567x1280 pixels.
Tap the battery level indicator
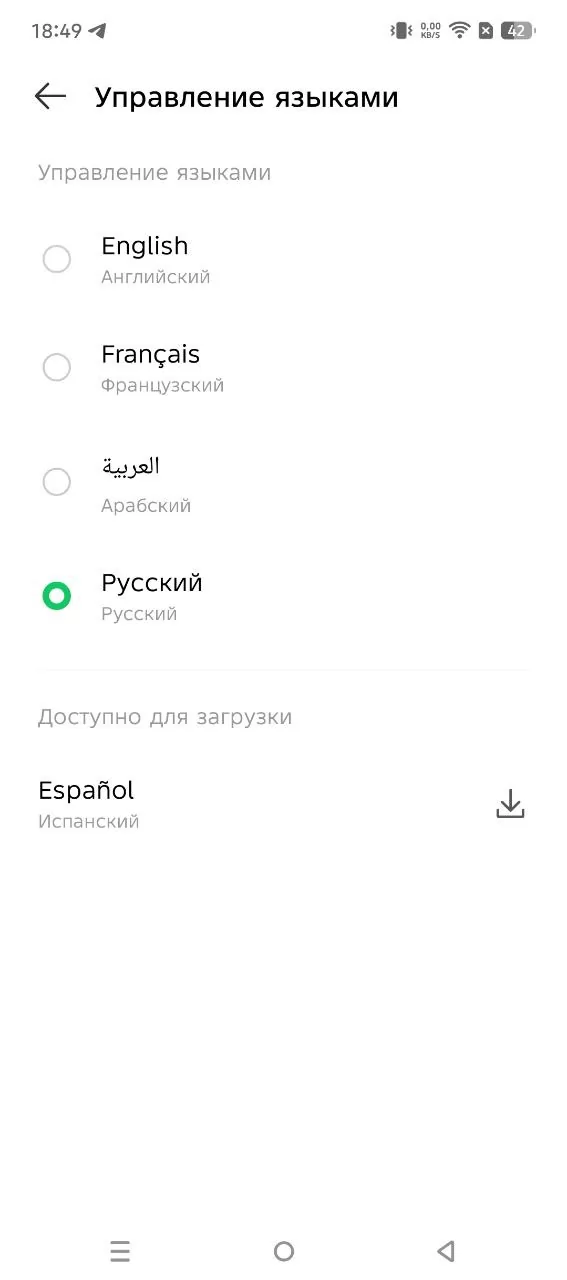517,30
